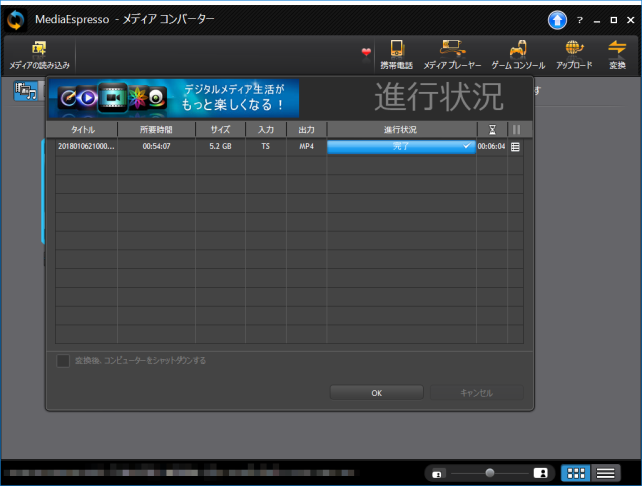Toggle shutdown computer after conversion checkbox
Viewport: 642px width, 486px height.
63,361
